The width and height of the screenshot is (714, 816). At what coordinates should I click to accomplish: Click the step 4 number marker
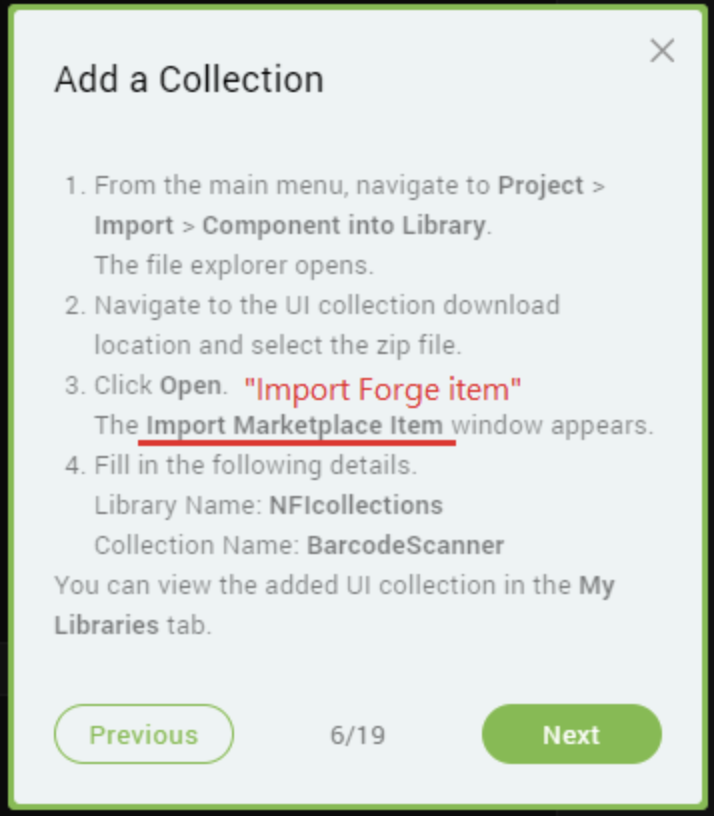point(74,465)
